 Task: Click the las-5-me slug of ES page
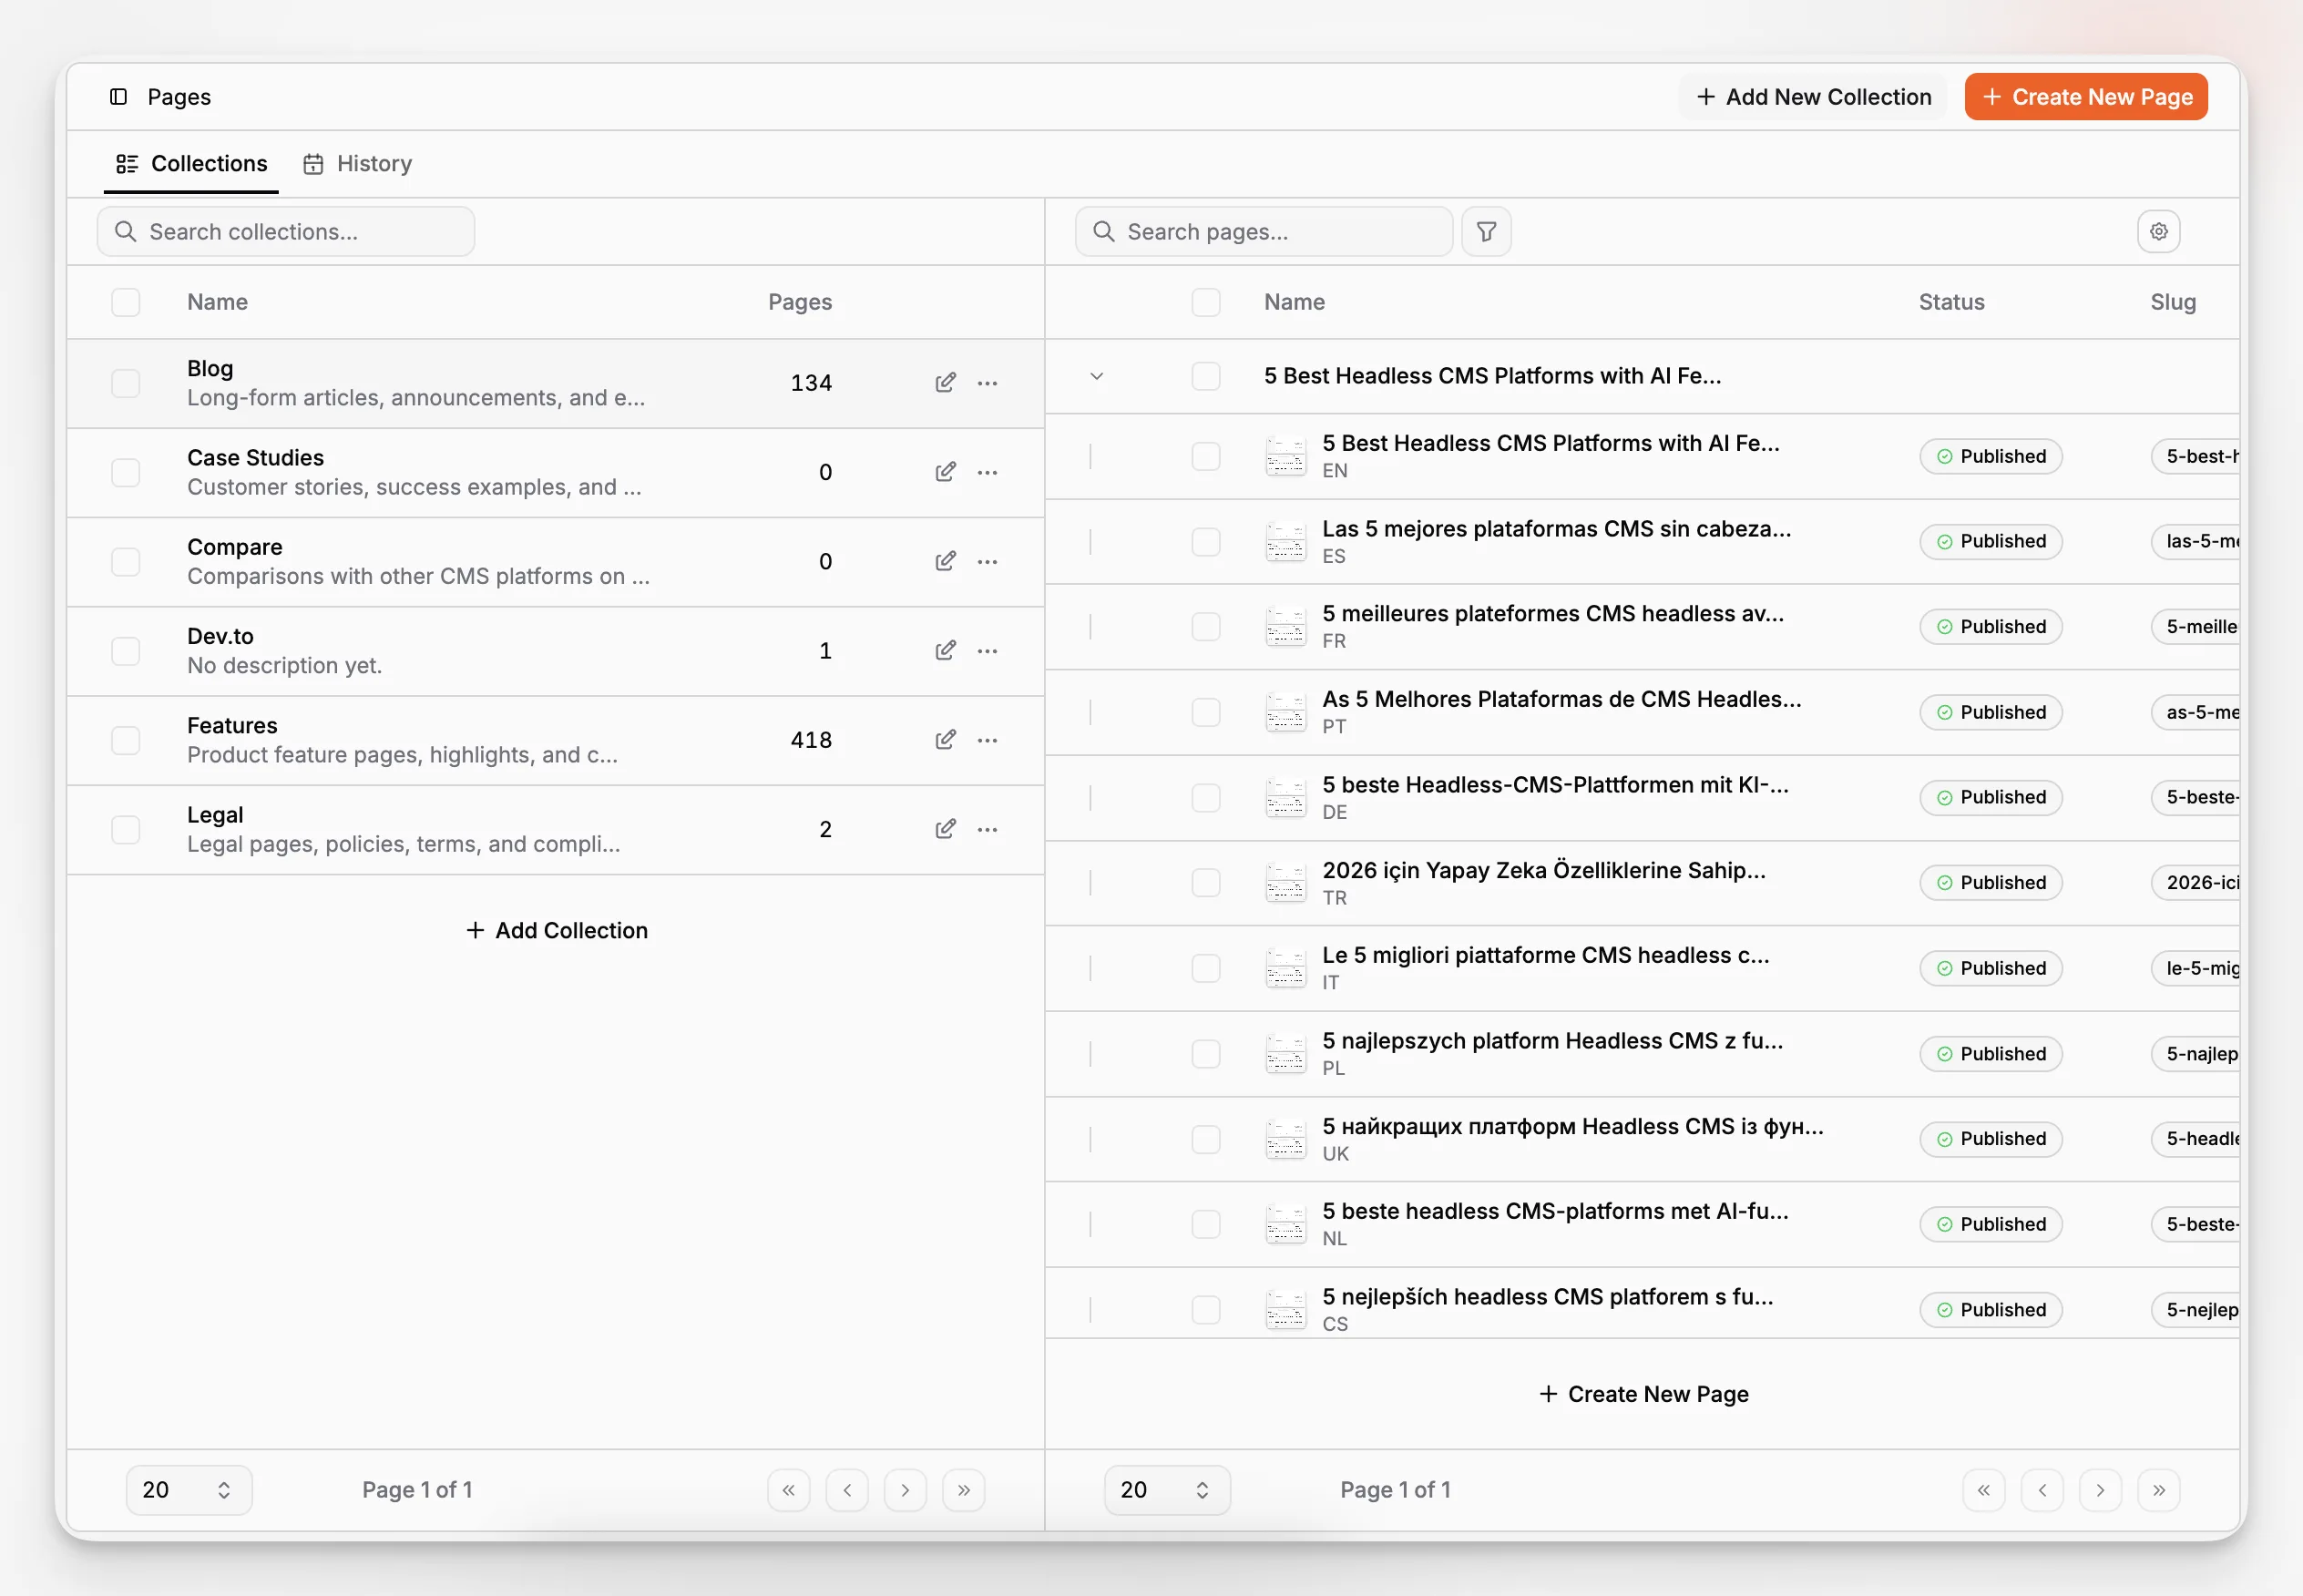click(x=2196, y=542)
